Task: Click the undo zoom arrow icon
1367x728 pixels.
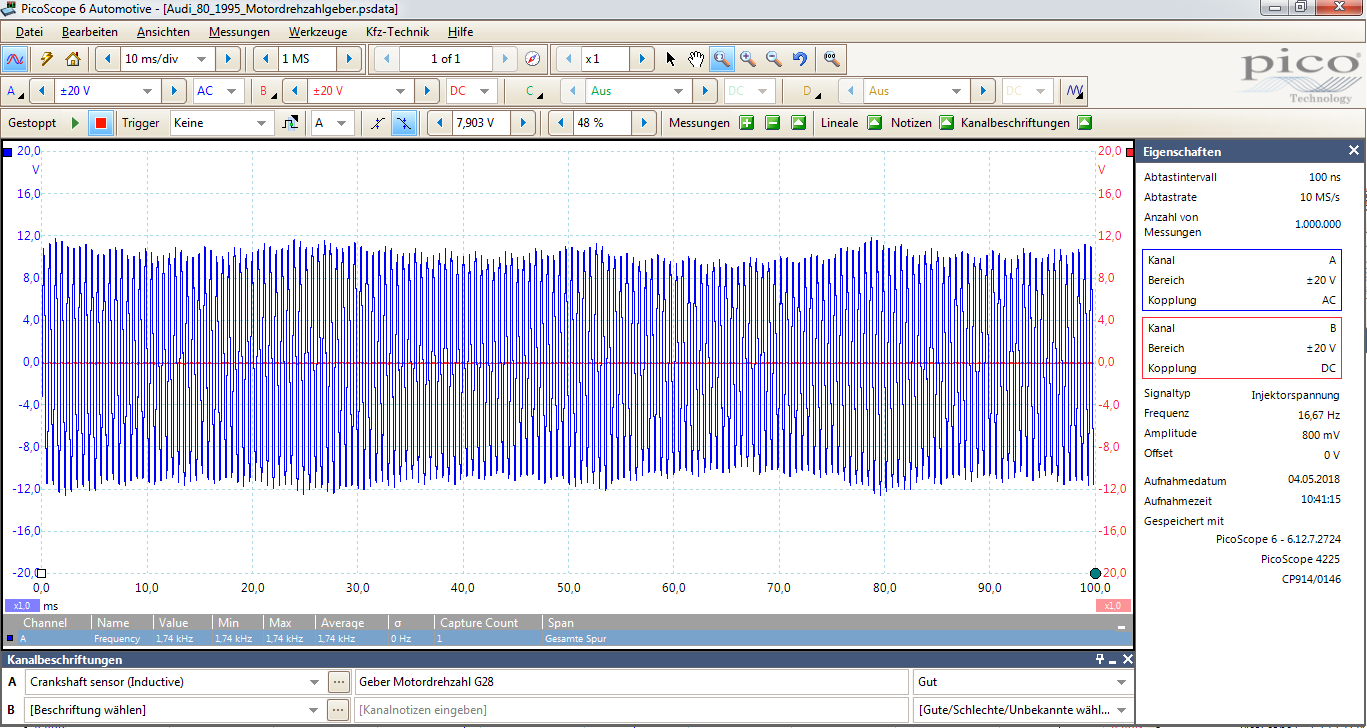Action: (799, 59)
